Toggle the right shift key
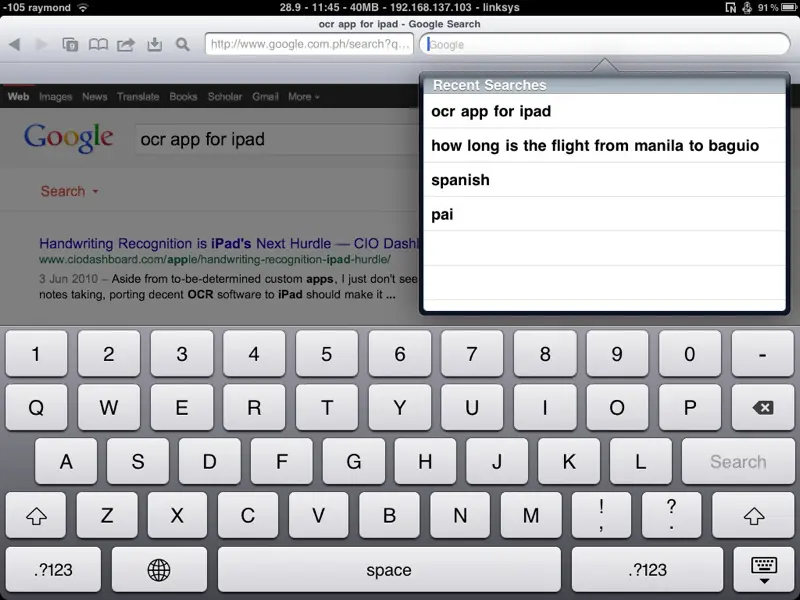 (754, 516)
